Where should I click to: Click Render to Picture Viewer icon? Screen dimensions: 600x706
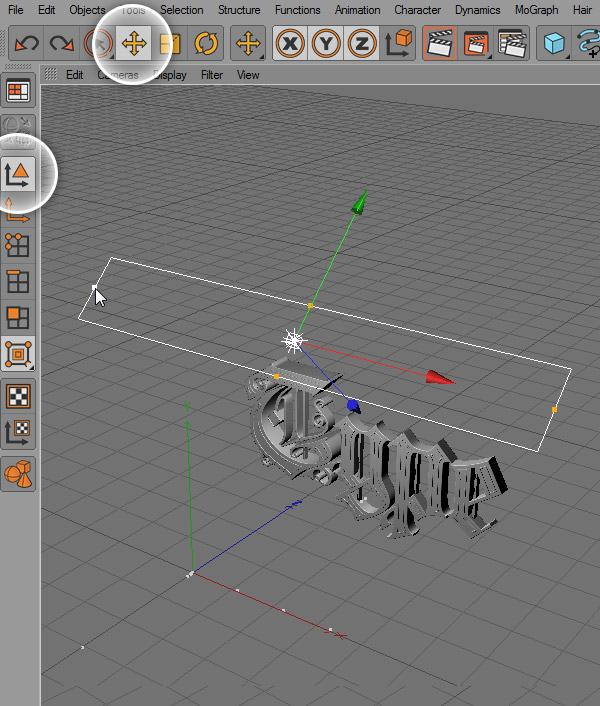pos(476,44)
